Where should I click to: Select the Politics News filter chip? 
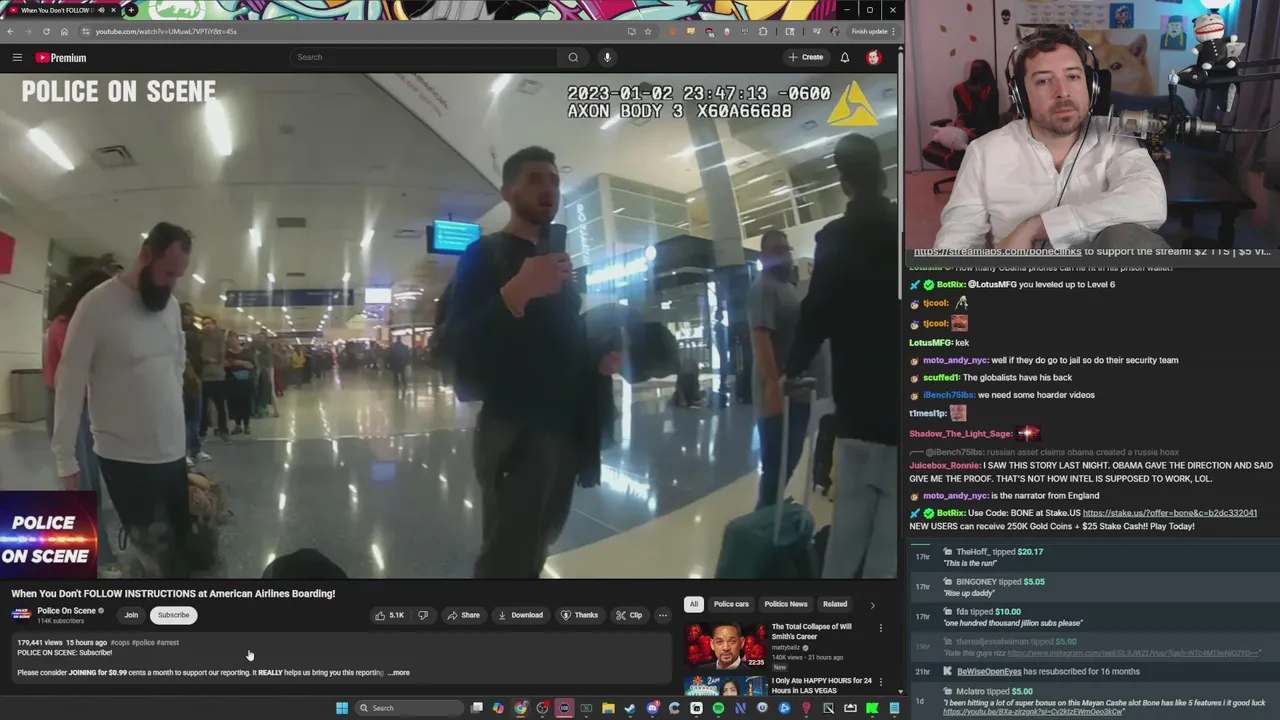[x=786, y=604]
